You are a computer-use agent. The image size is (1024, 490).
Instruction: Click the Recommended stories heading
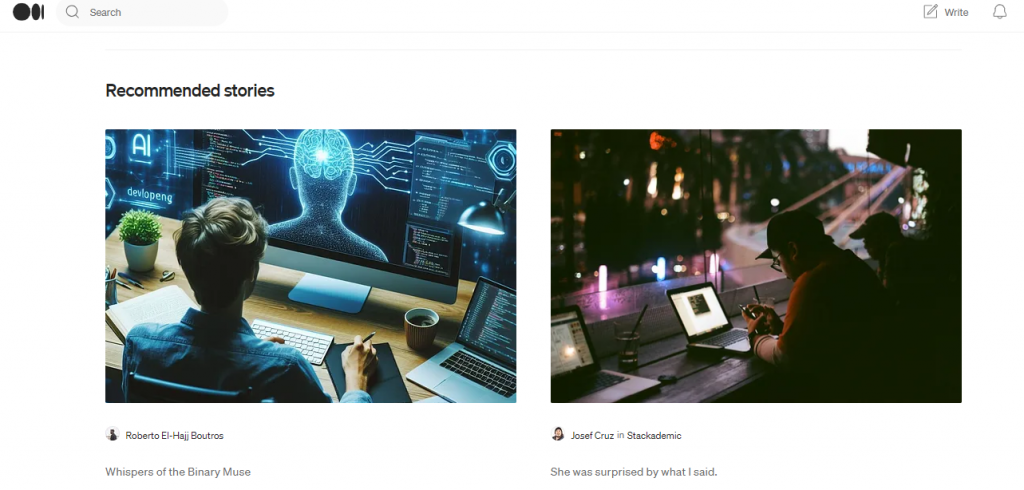[x=189, y=90]
